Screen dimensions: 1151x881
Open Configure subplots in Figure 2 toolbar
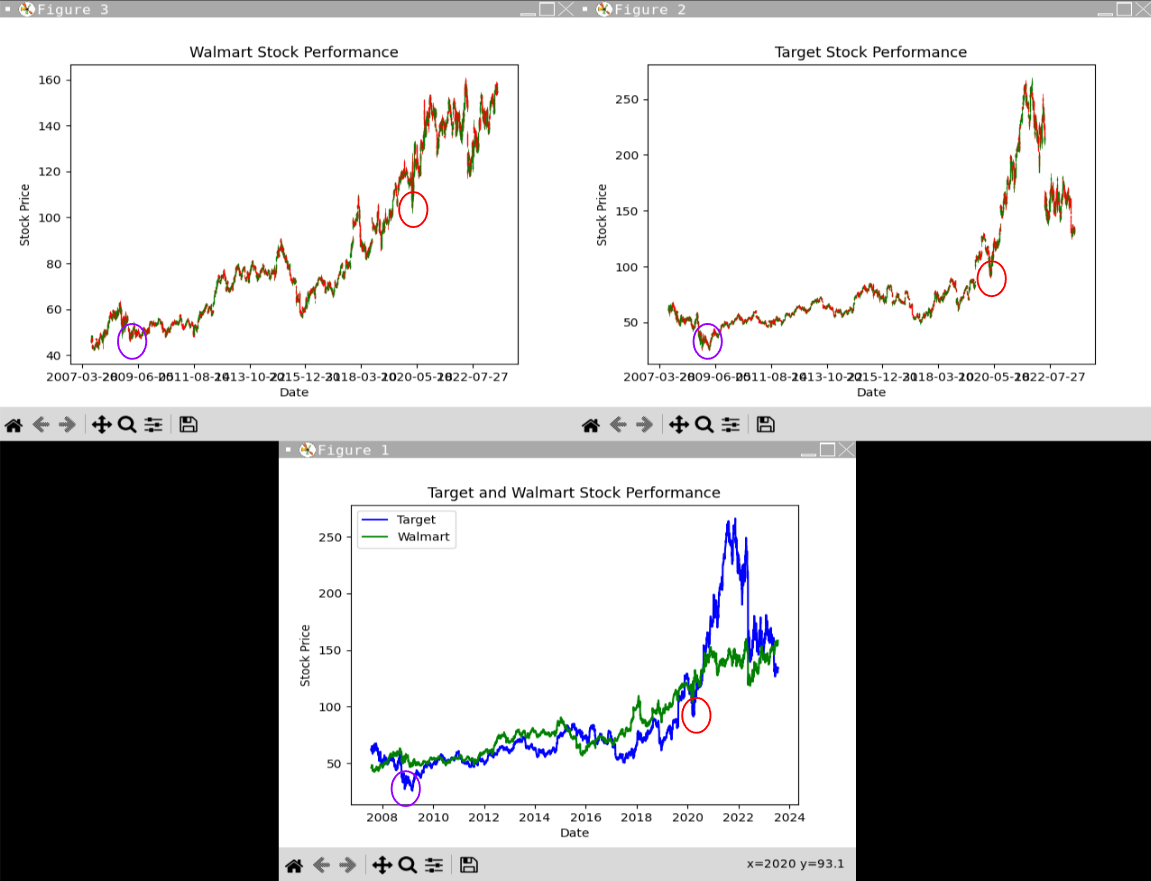(730, 424)
